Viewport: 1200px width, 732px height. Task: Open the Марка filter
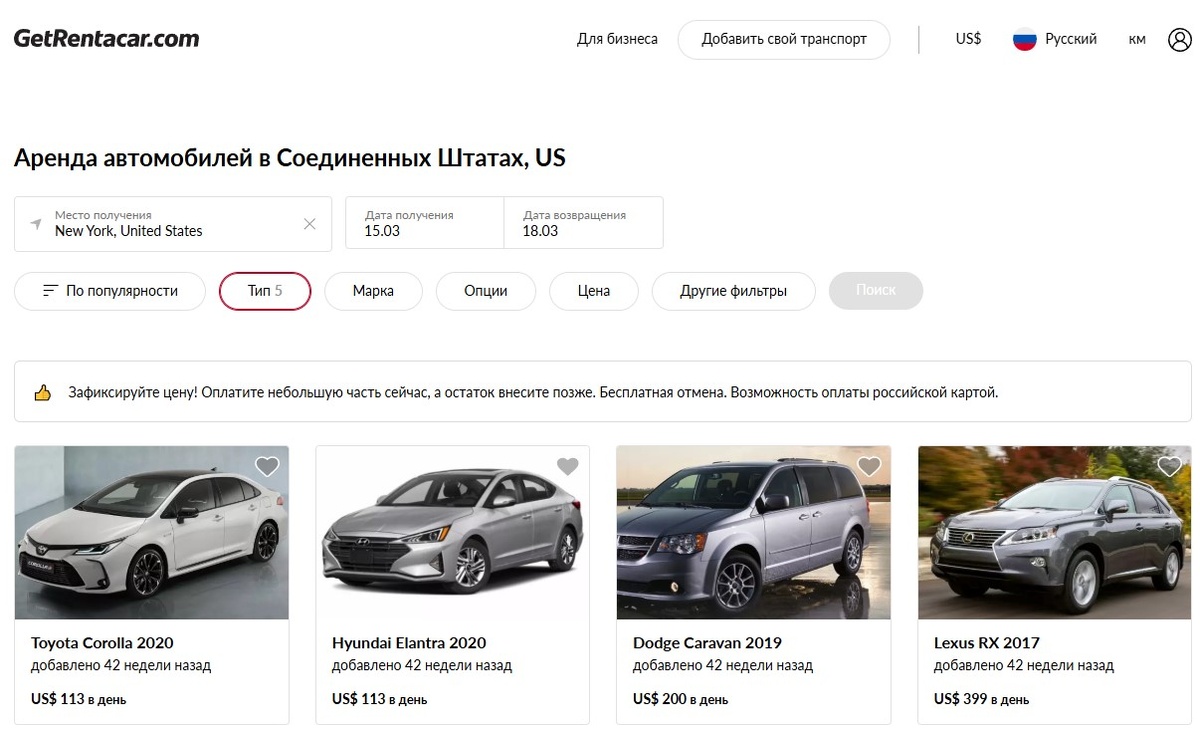pyautogui.click(x=373, y=291)
